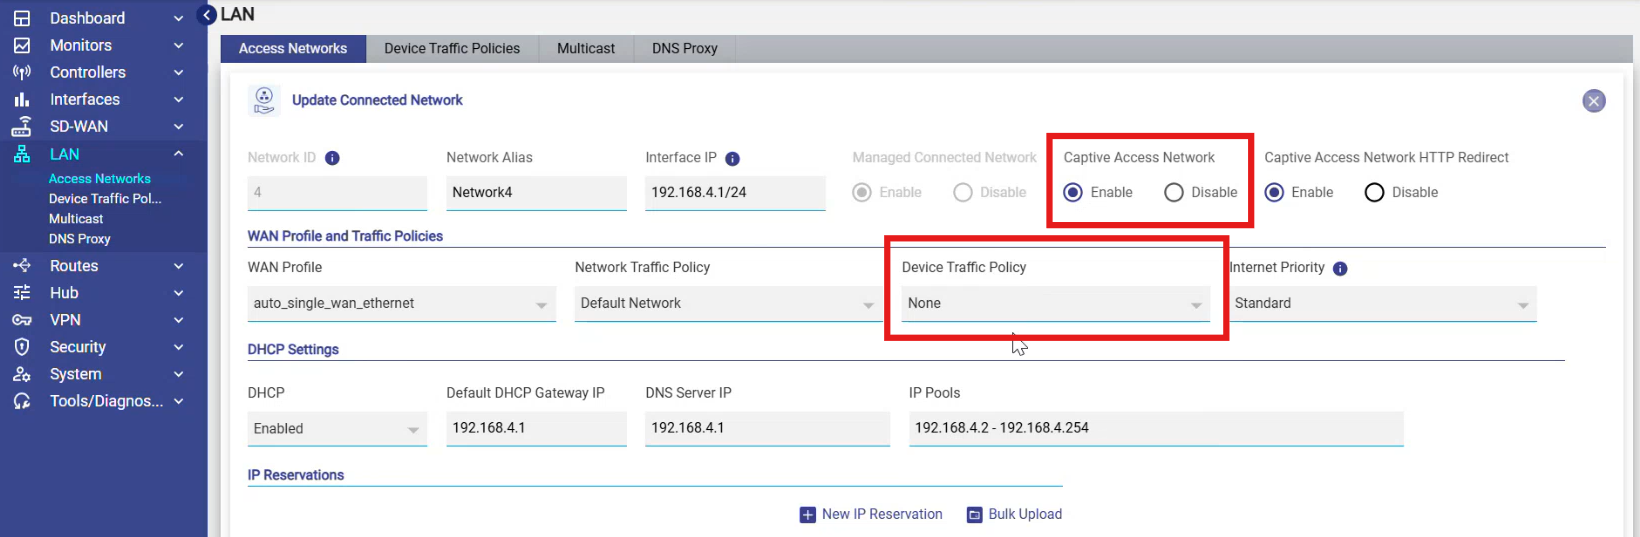Click the Controllers antenna icon
Viewport: 1640px width, 537px height.
coord(21,72)
